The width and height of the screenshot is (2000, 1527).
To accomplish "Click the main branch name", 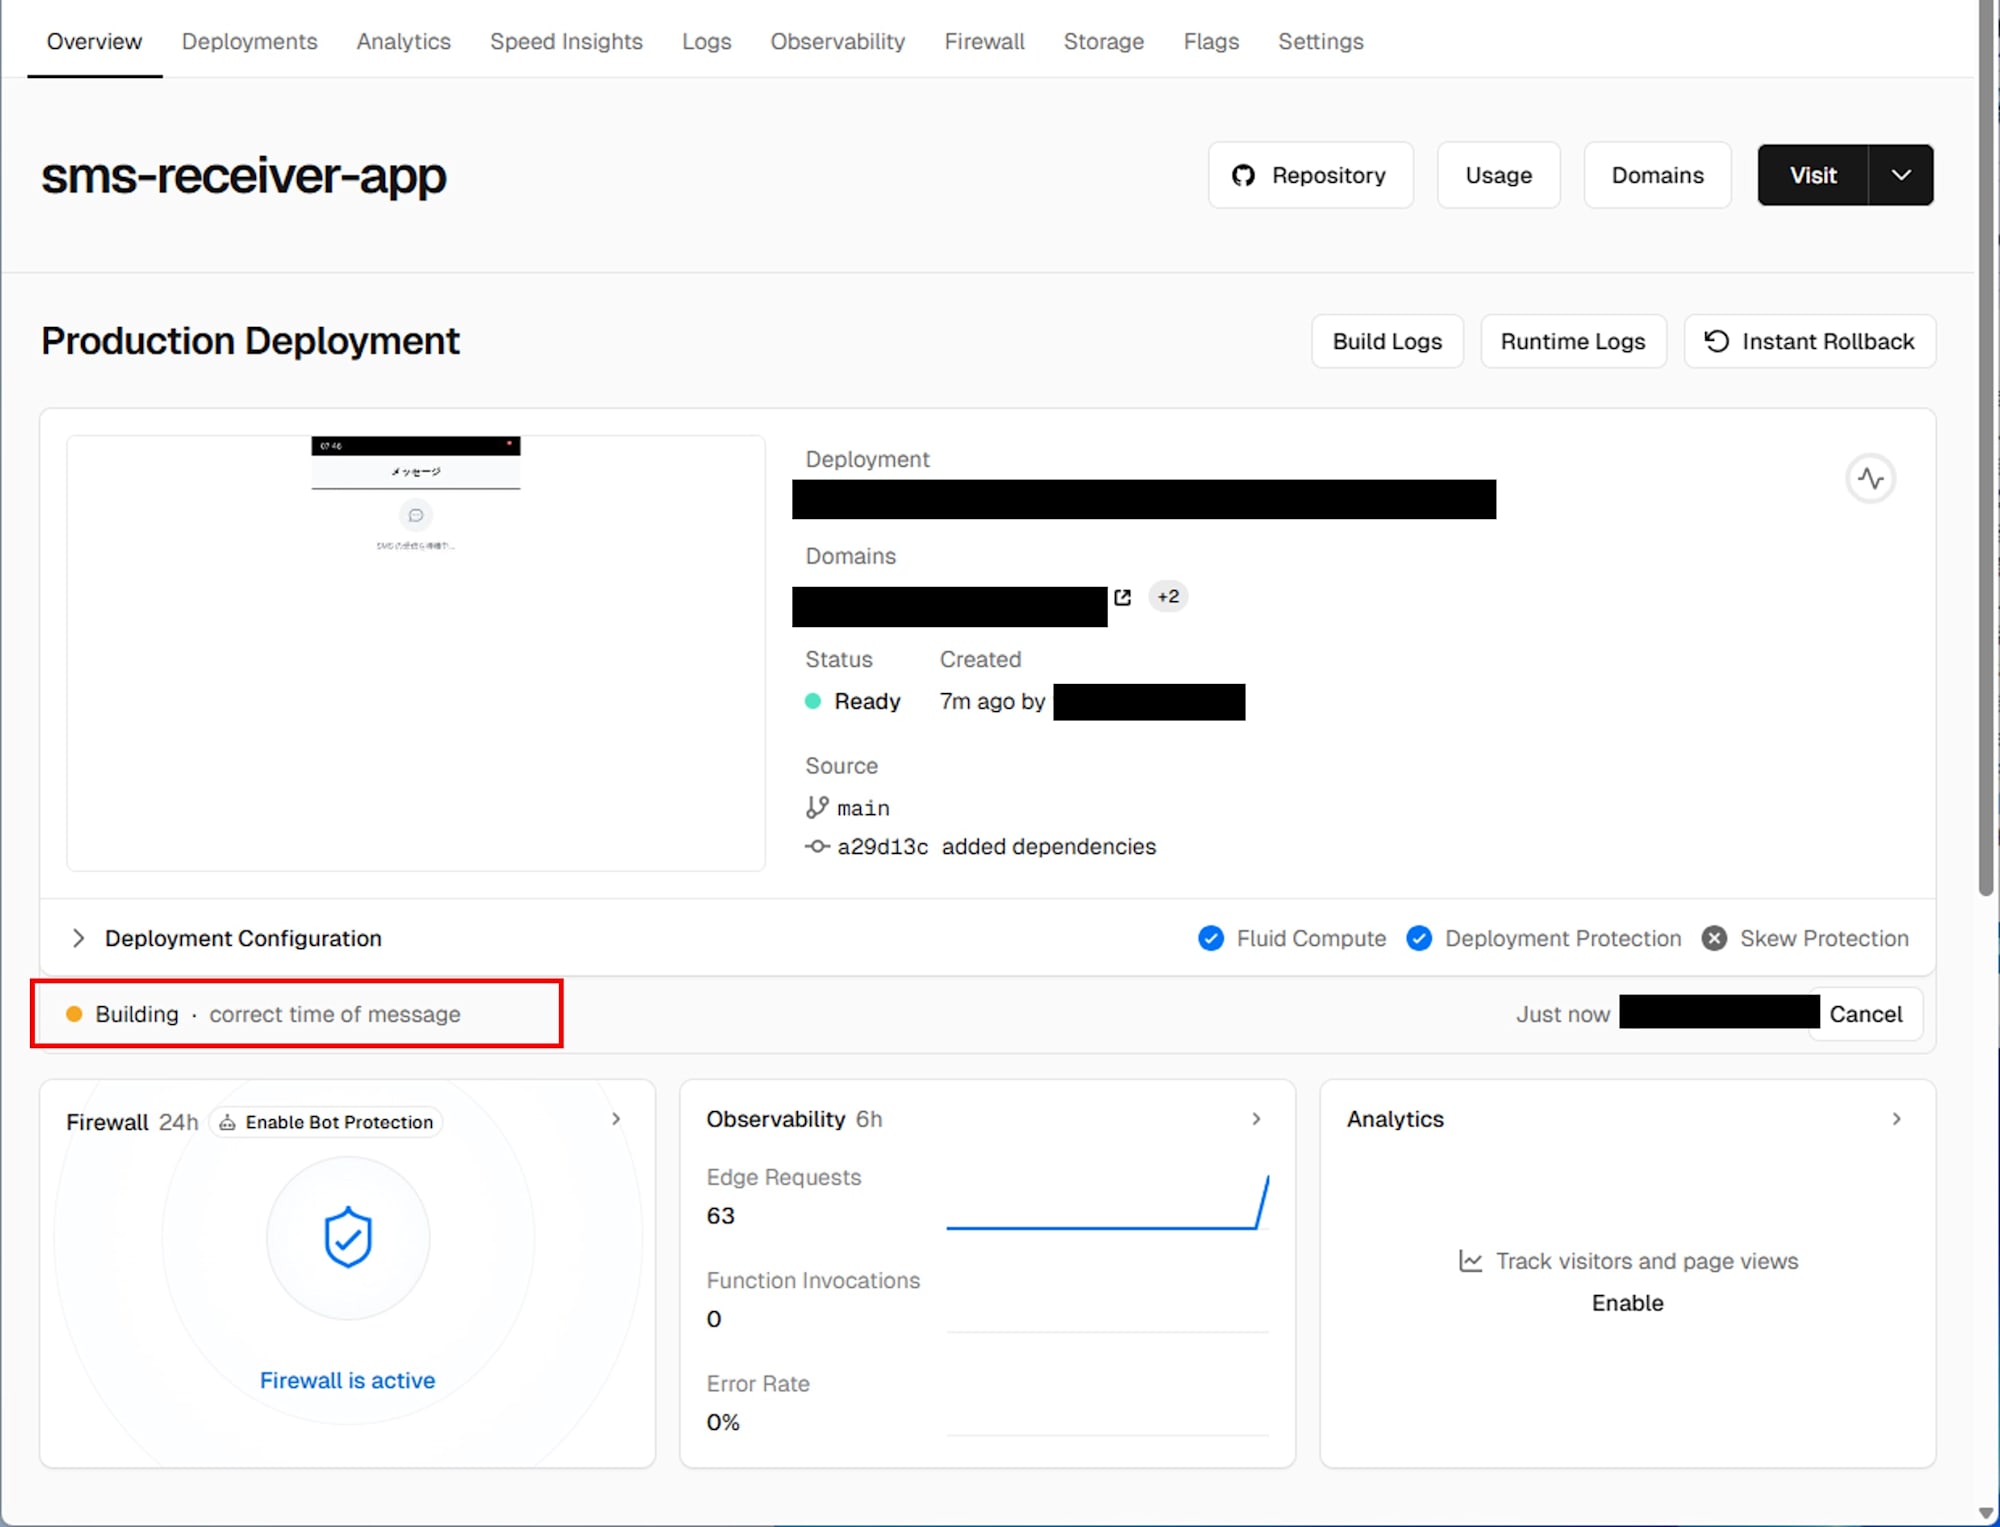I will pyautogui.click(x=863, y=808).
